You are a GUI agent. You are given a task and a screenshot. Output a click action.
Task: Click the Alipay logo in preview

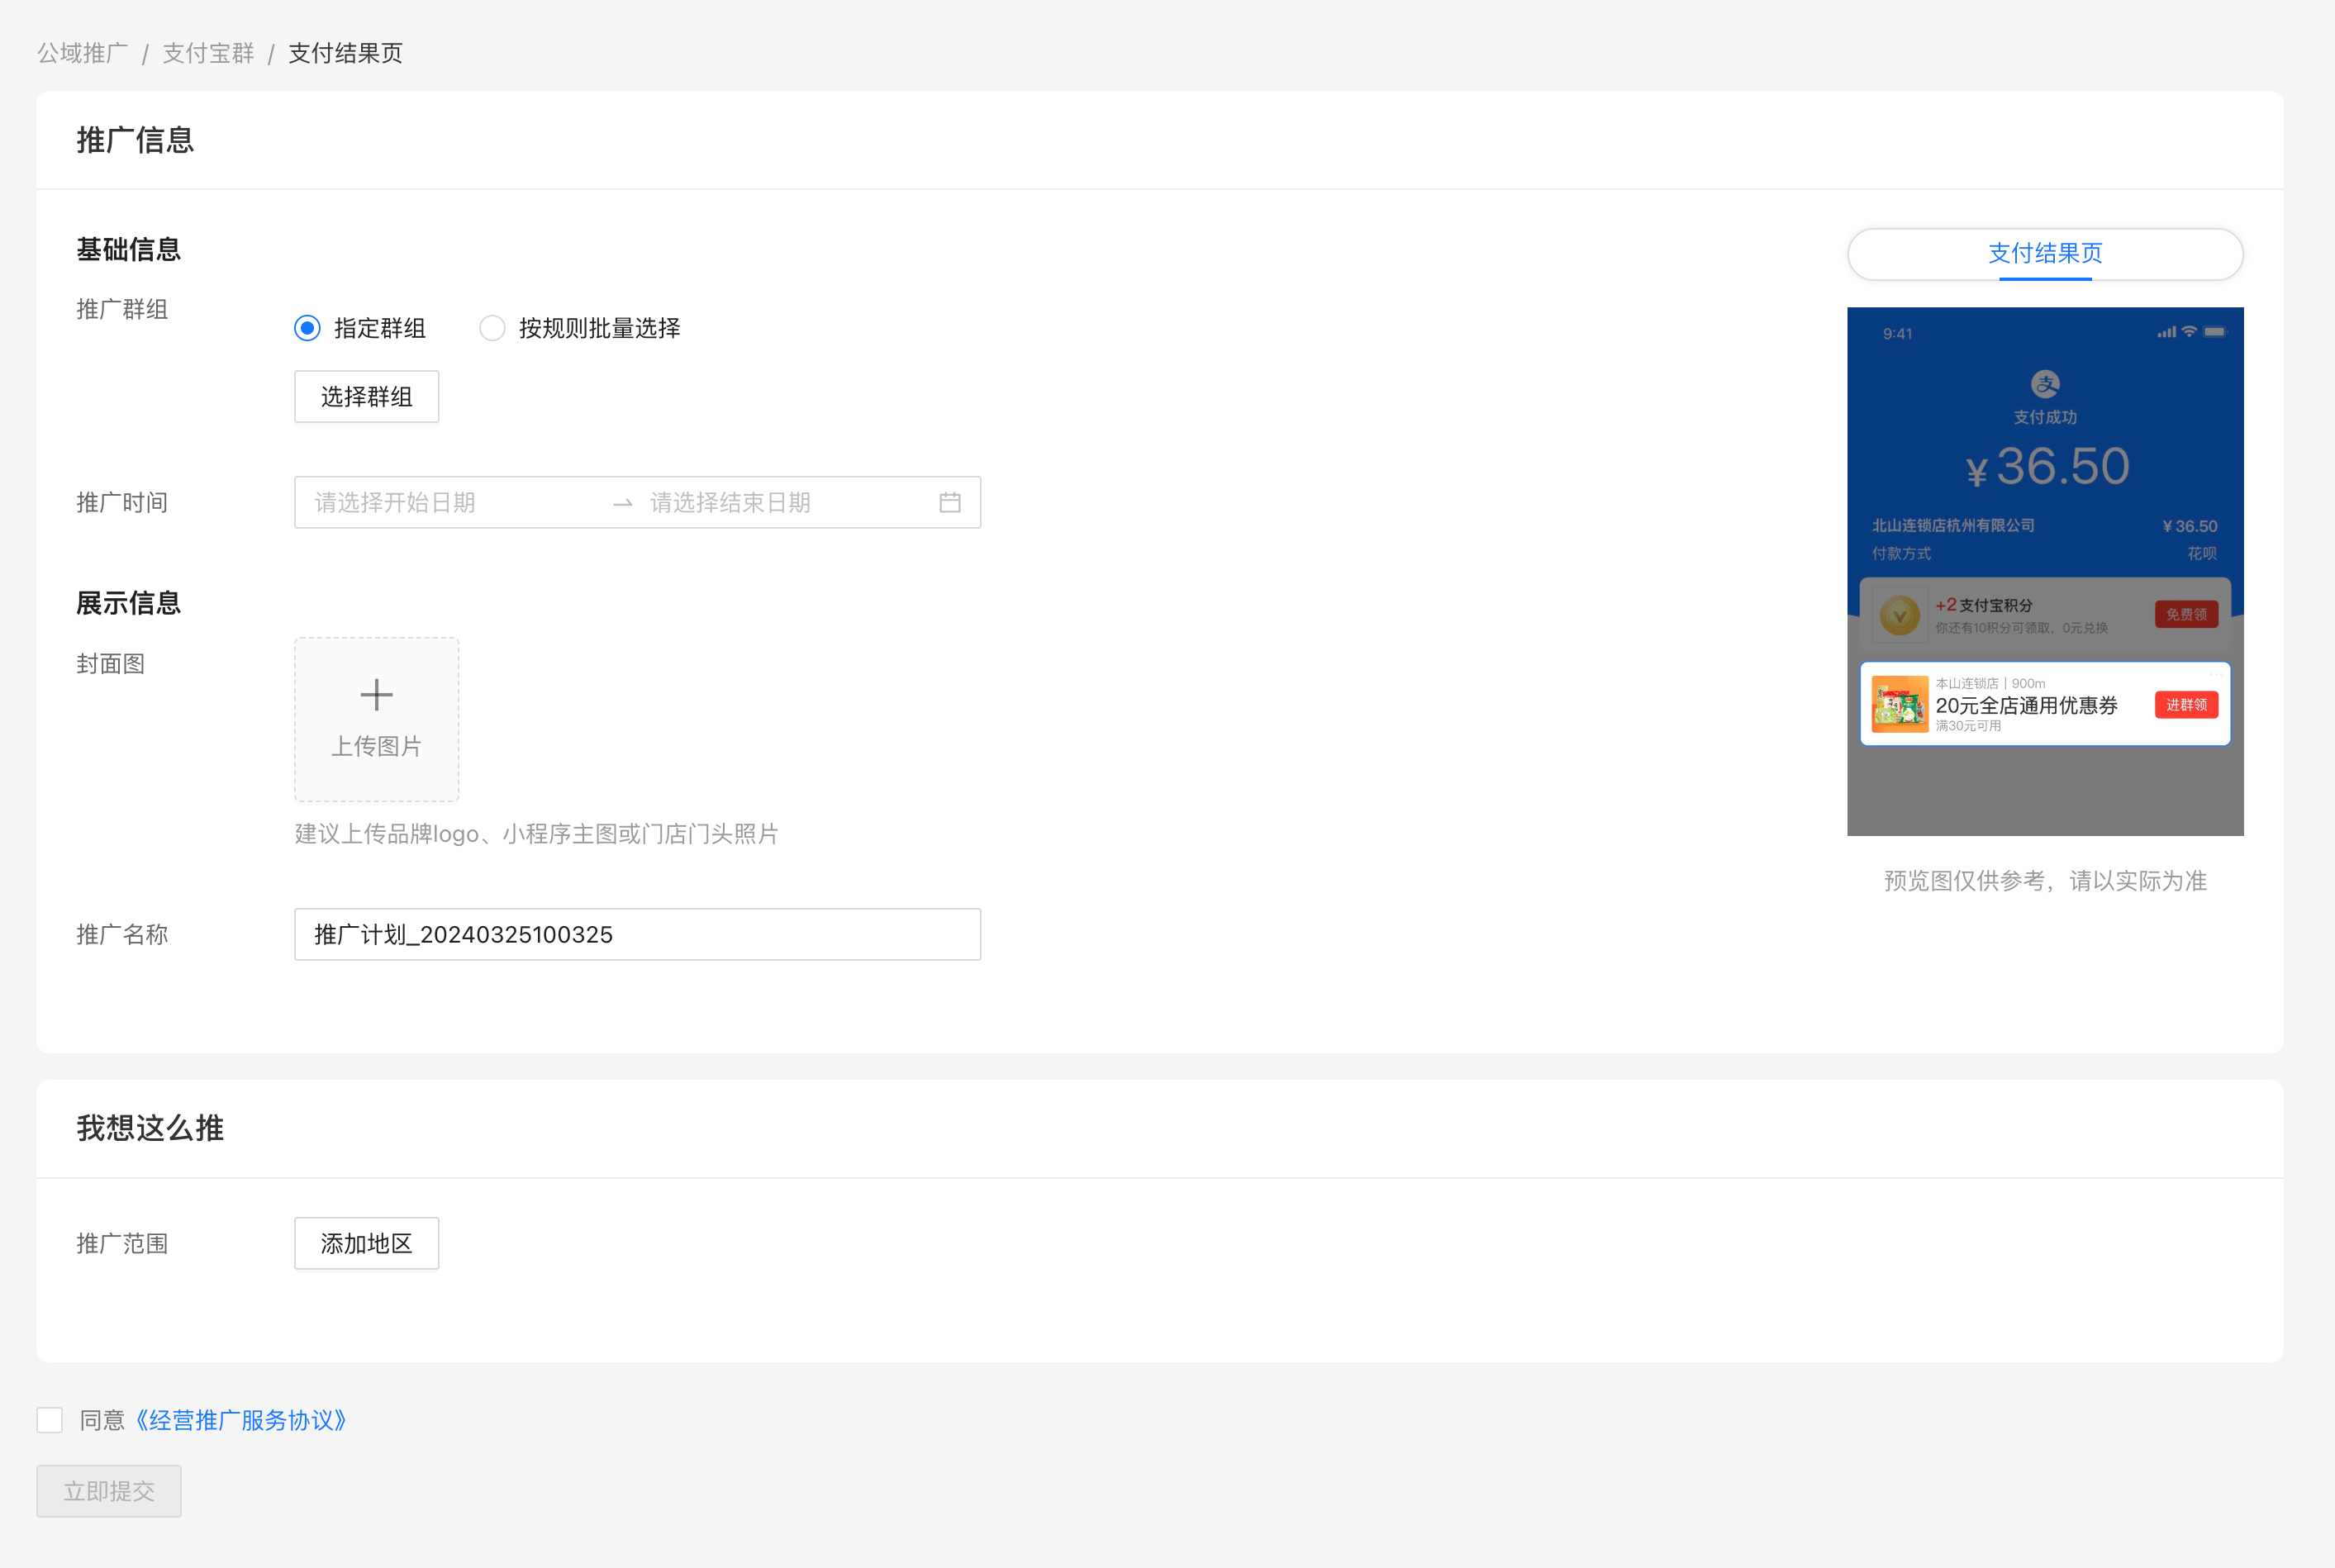pos(2045,383)
